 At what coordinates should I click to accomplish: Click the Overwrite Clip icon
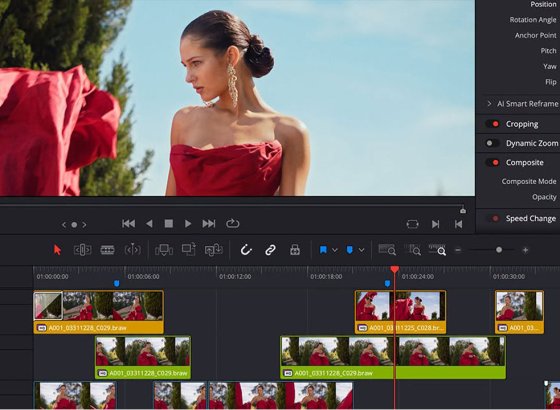coord(189,250)
